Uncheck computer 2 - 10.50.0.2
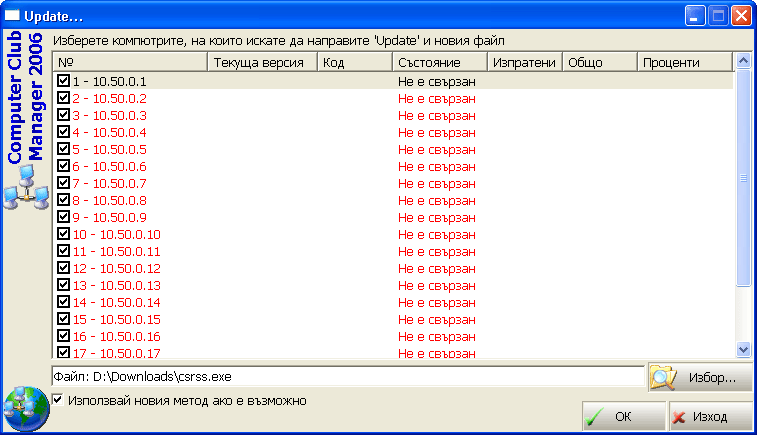The height and width of the screenshot is (435, 757). tap(63, 98)
